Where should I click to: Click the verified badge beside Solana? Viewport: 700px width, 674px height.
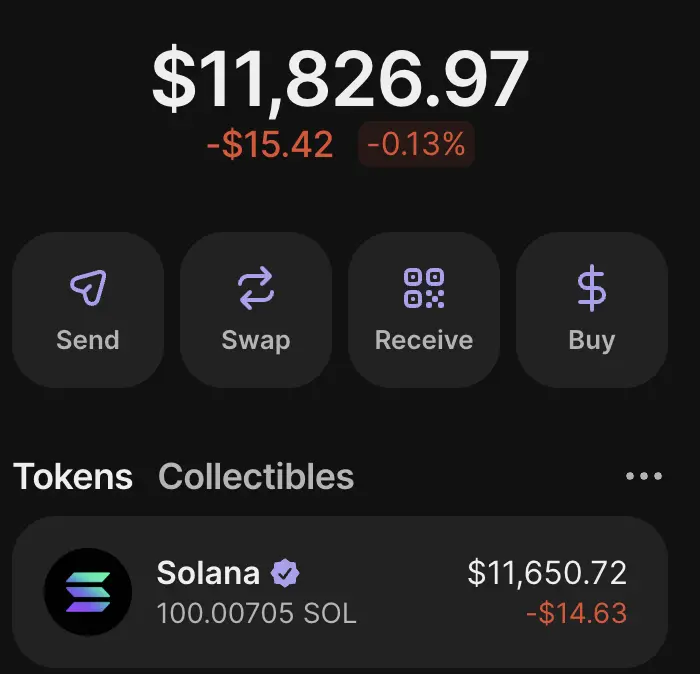(x=285, y=573)
